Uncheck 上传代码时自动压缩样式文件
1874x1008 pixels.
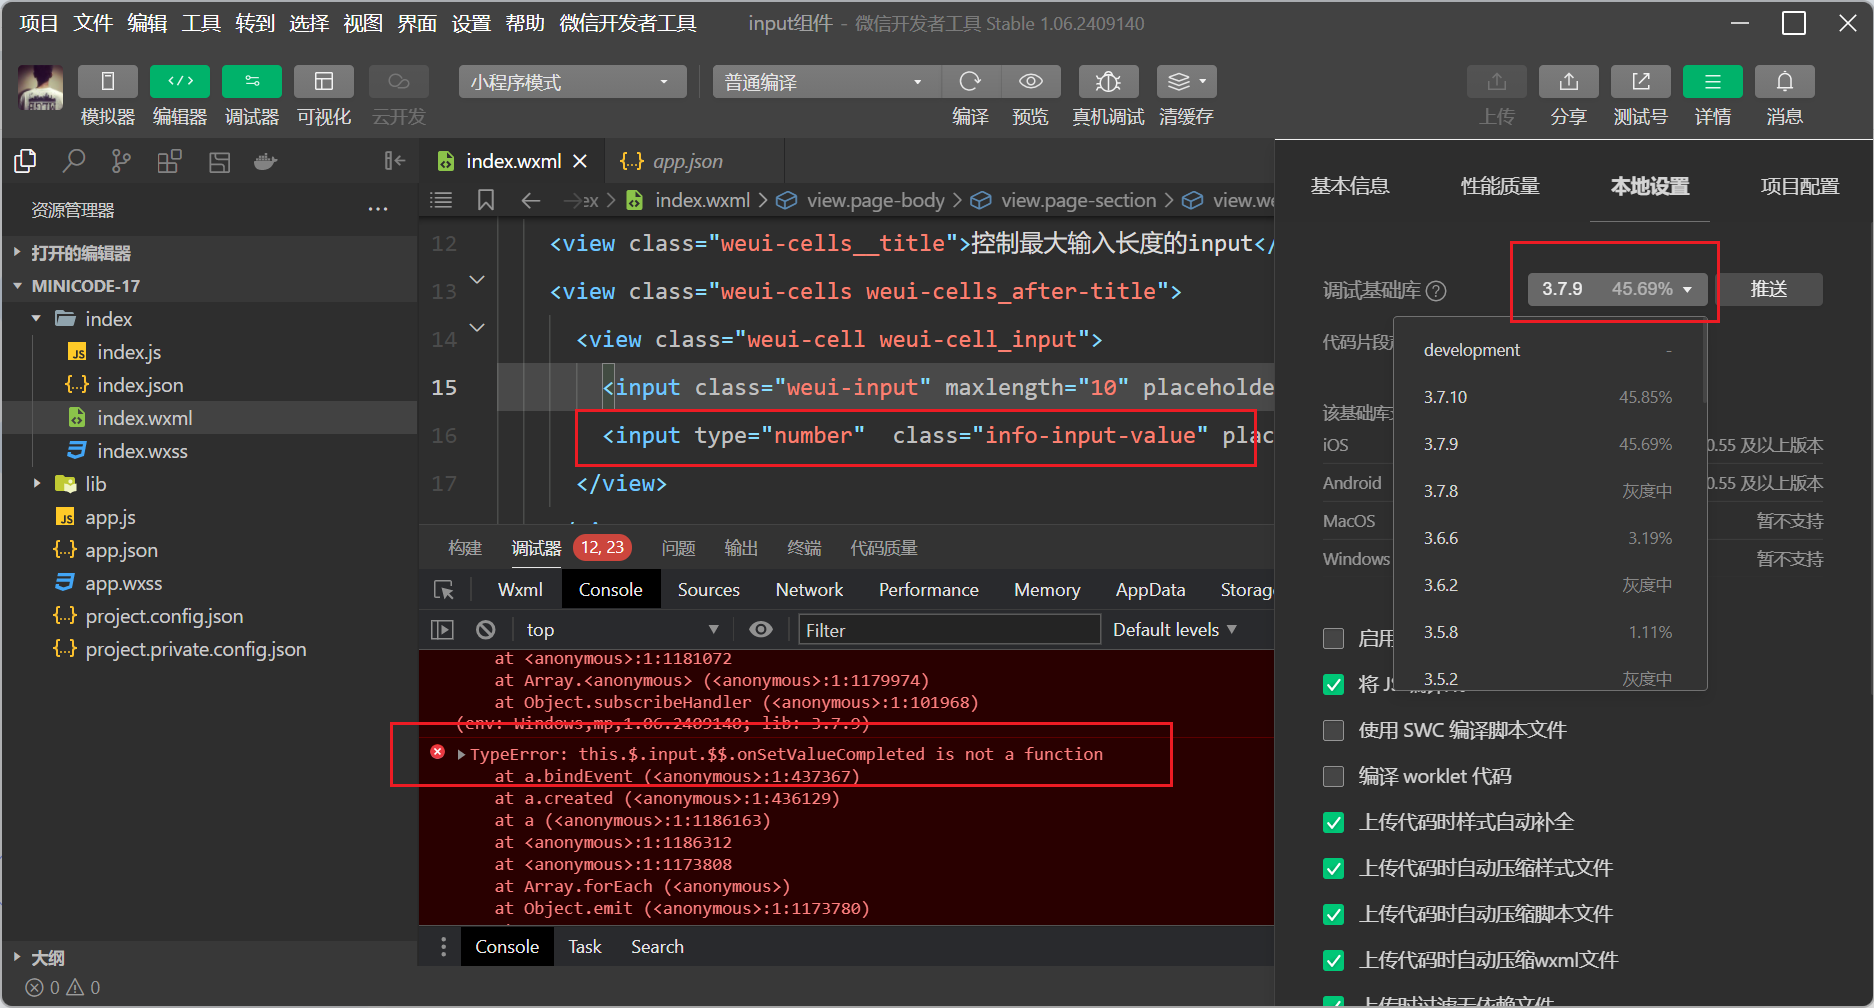(1333, 869)
